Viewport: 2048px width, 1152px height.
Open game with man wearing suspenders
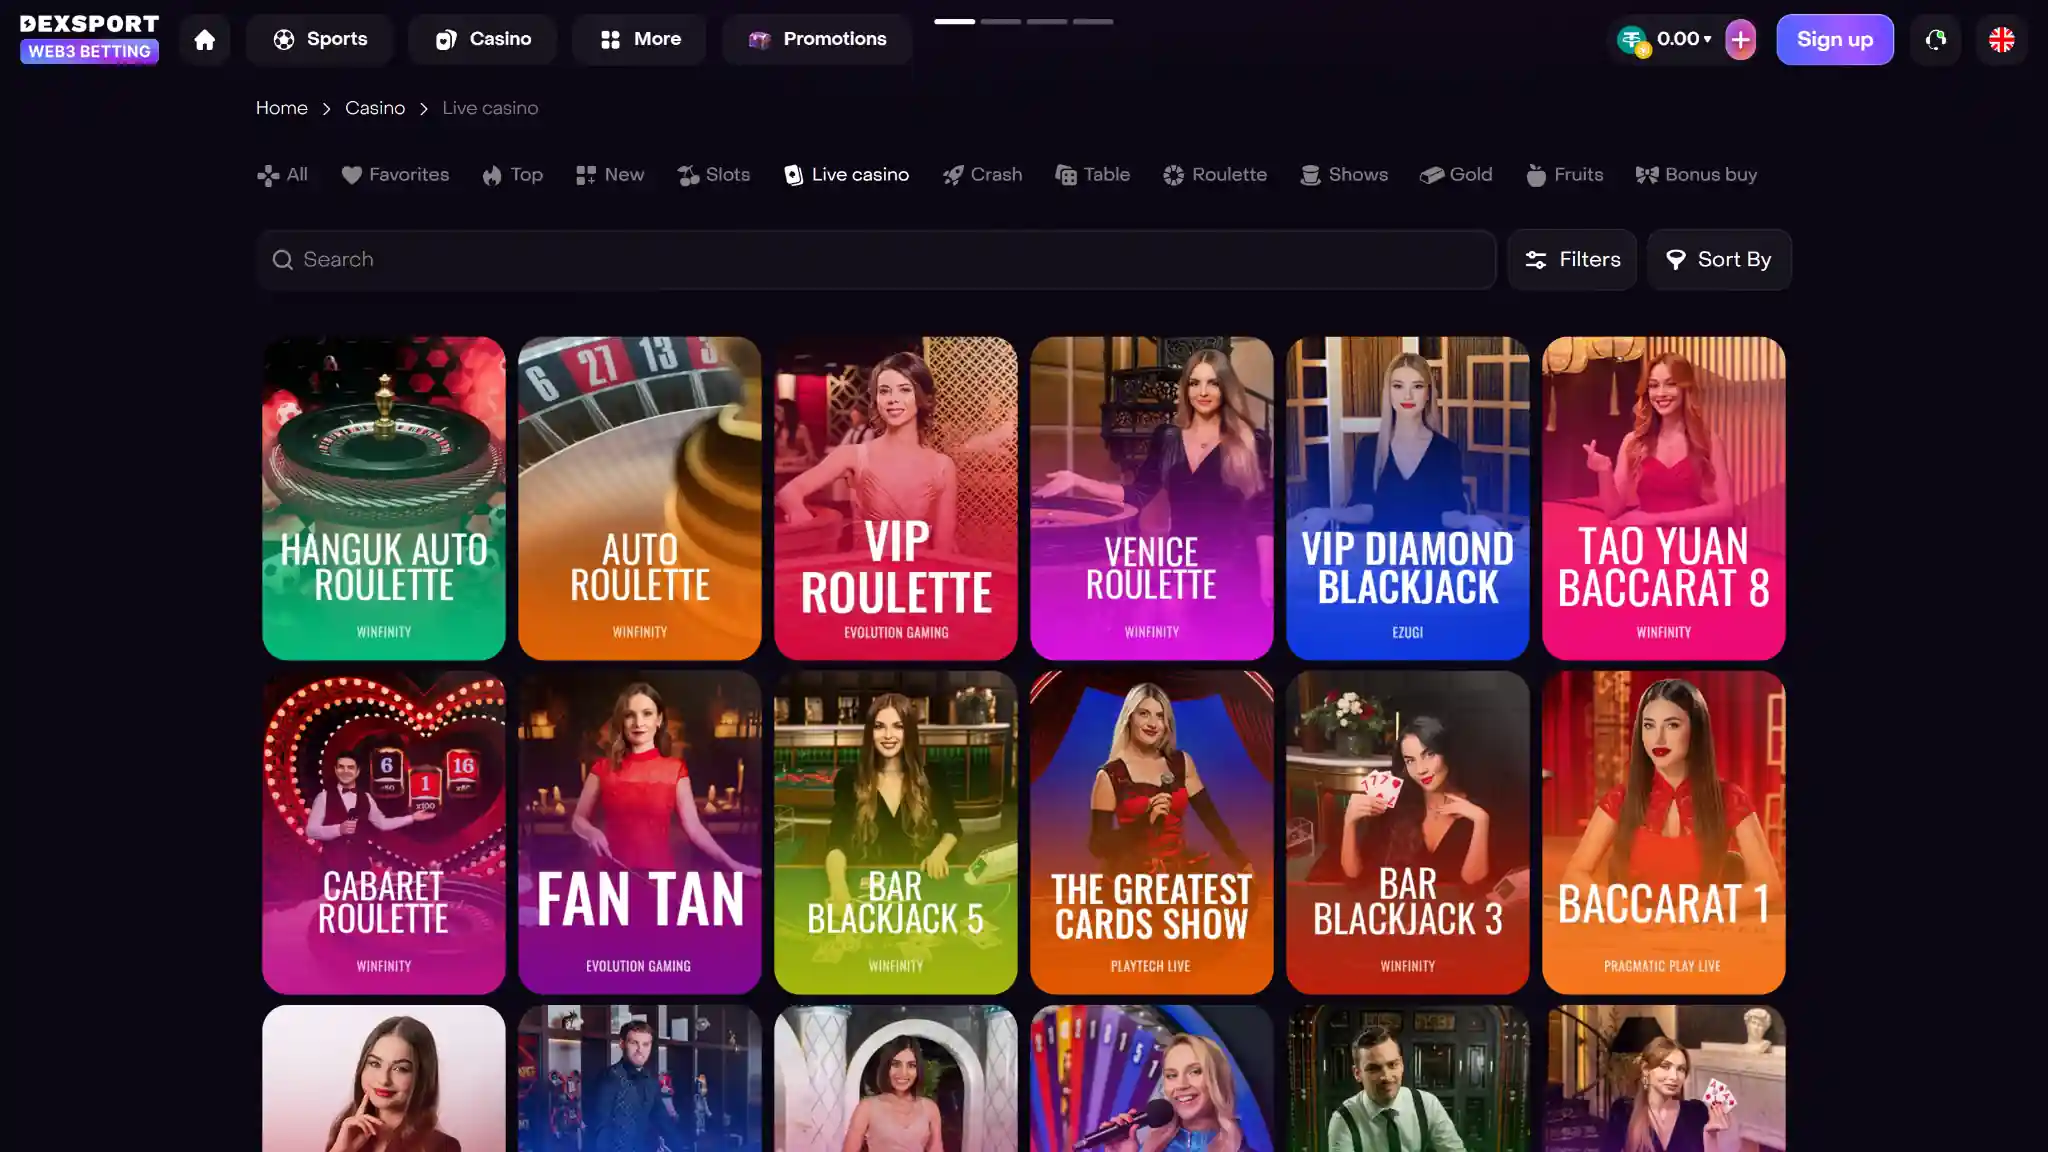1408,1079
